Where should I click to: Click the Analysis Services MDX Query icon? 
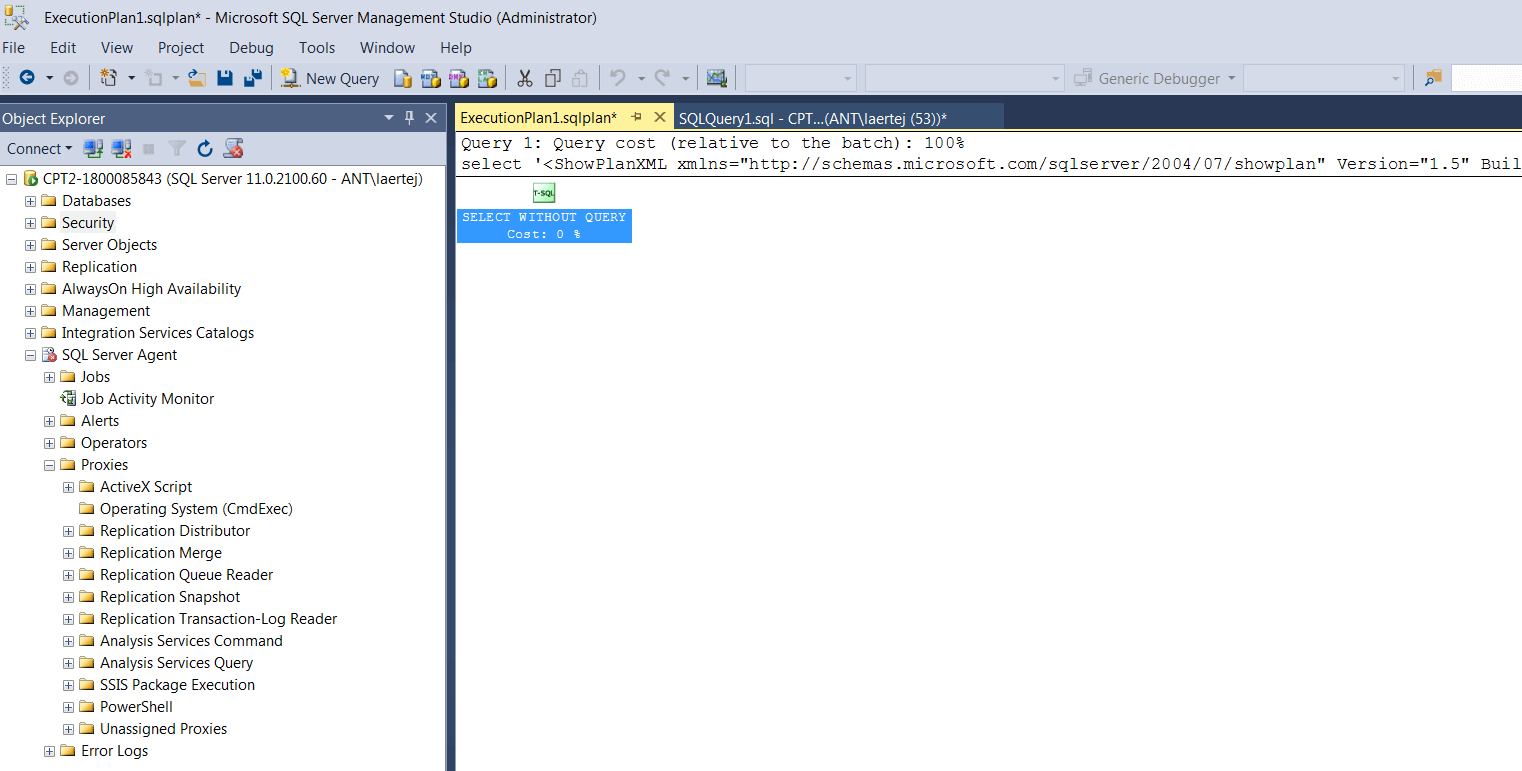(x=431, y=78)
